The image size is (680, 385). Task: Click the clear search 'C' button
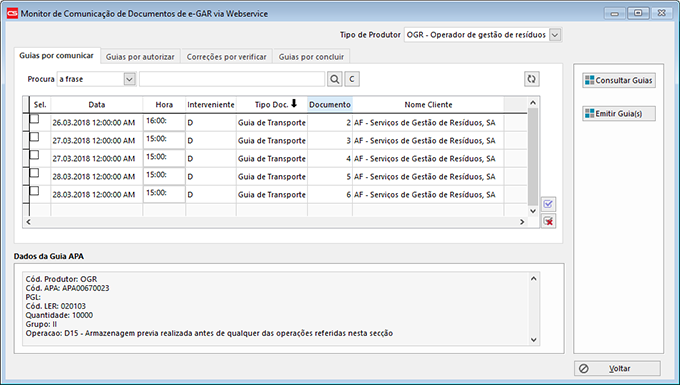pos(352,79)
